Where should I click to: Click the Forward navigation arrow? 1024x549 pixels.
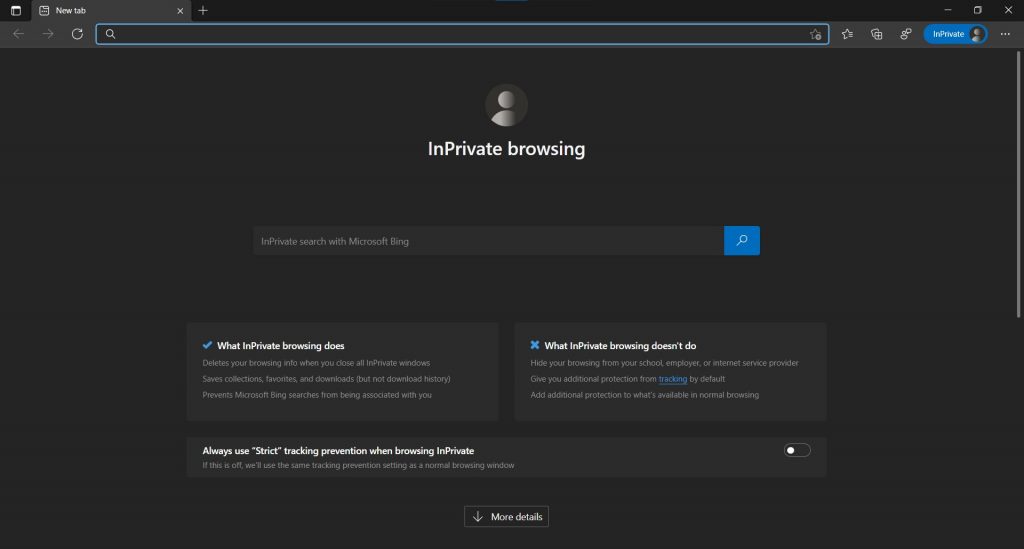(x=48, y=34)
